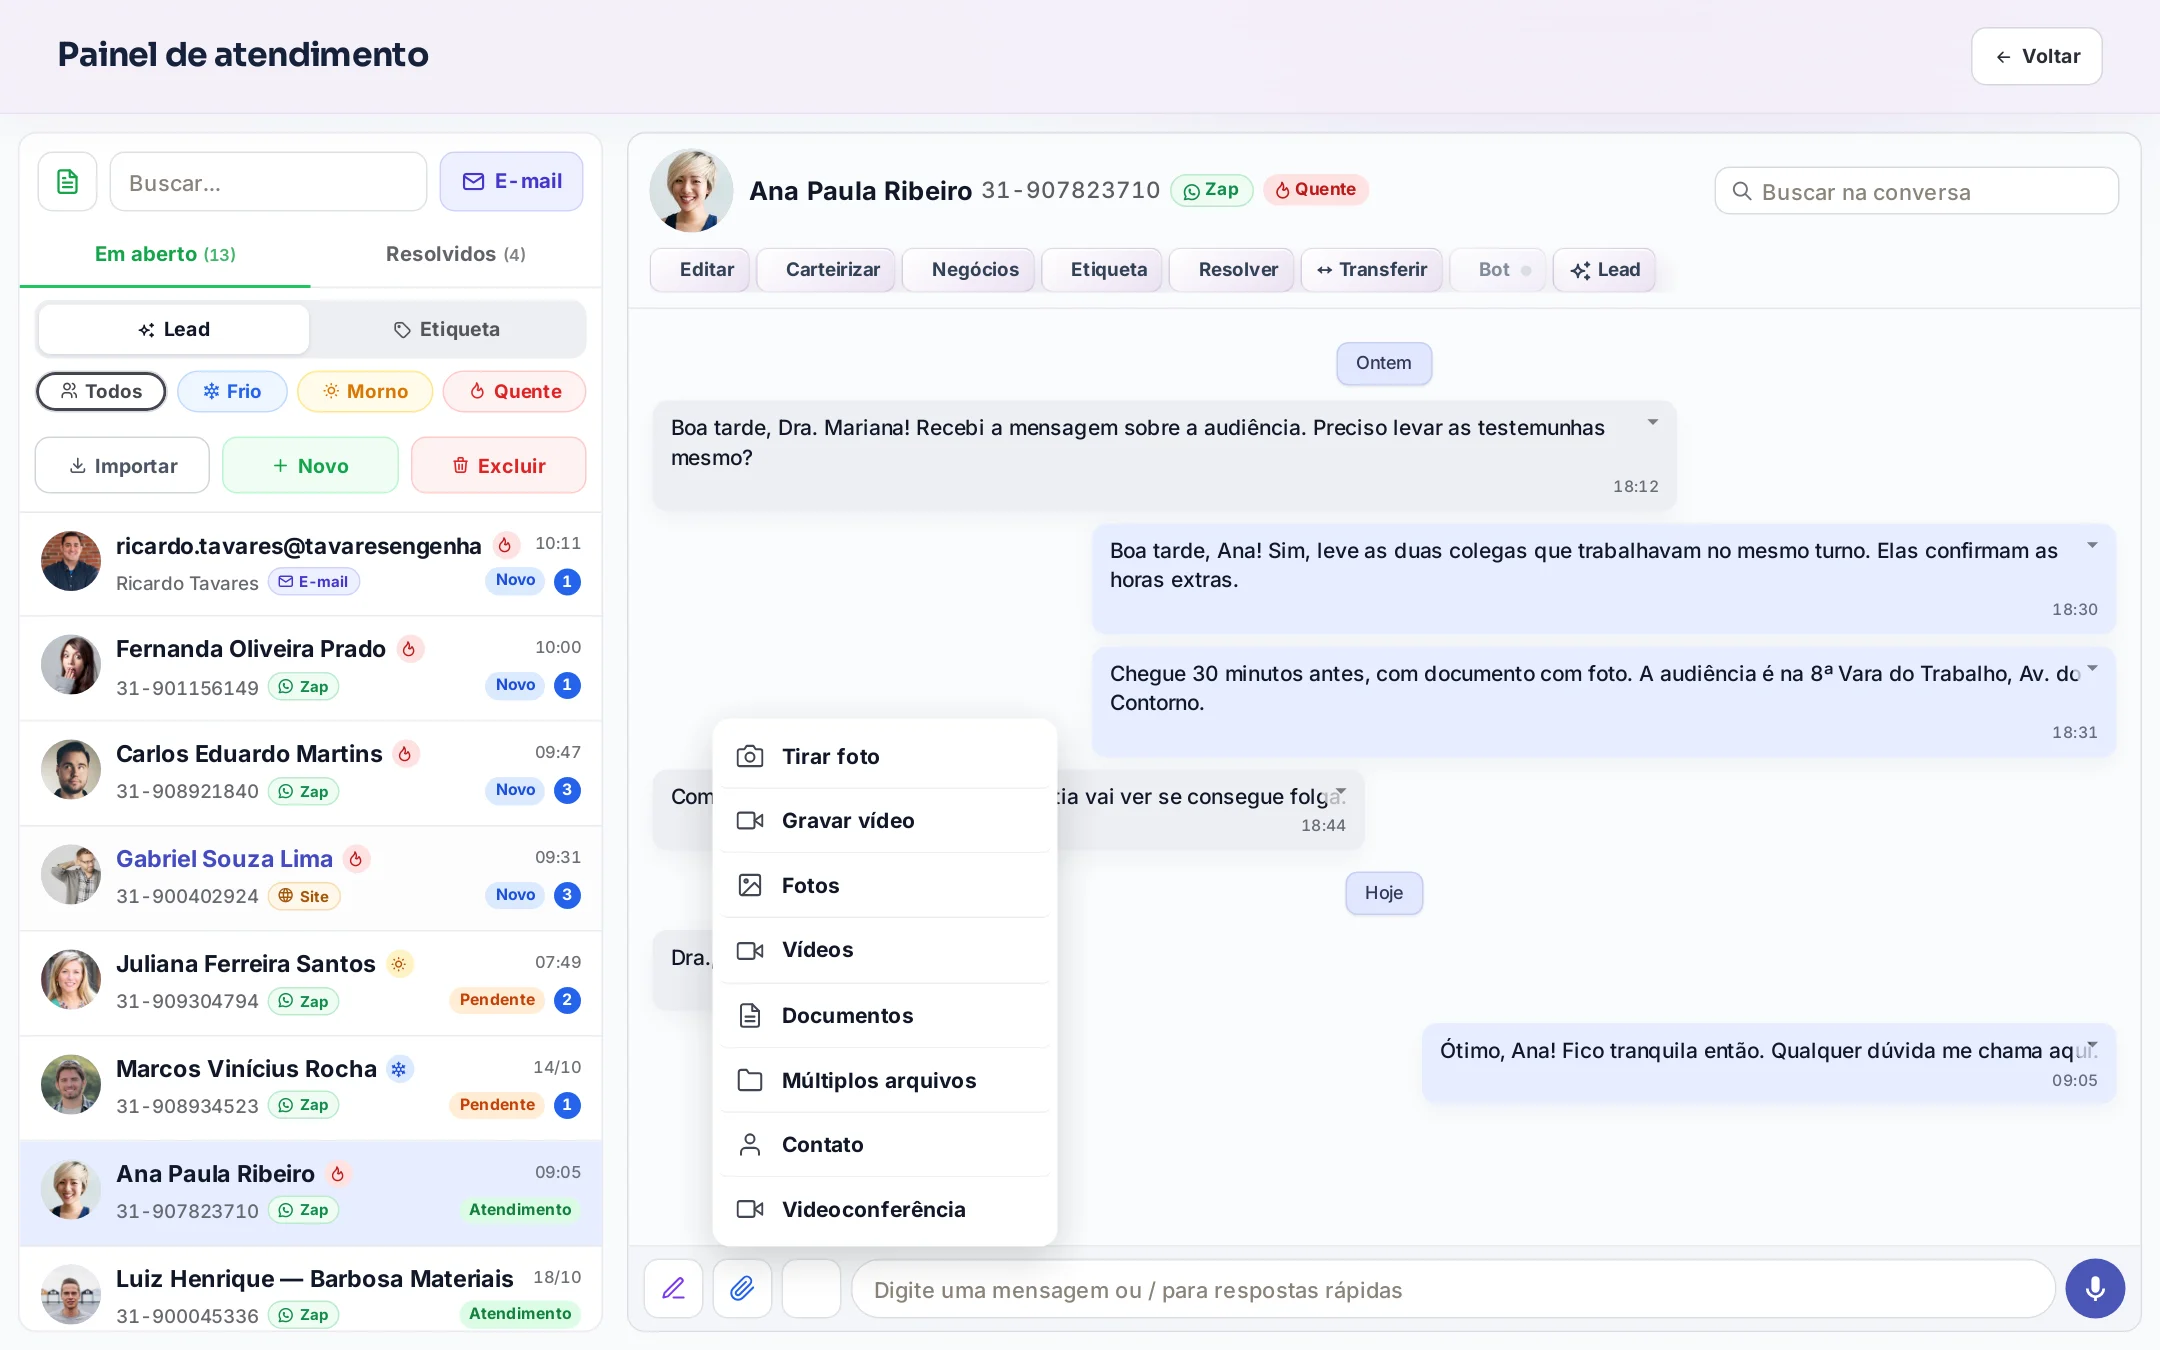This screenshot has width=2160, height=1350.
Task: Click the Zap badge in chat header
Action: [x=1211, y=190]
